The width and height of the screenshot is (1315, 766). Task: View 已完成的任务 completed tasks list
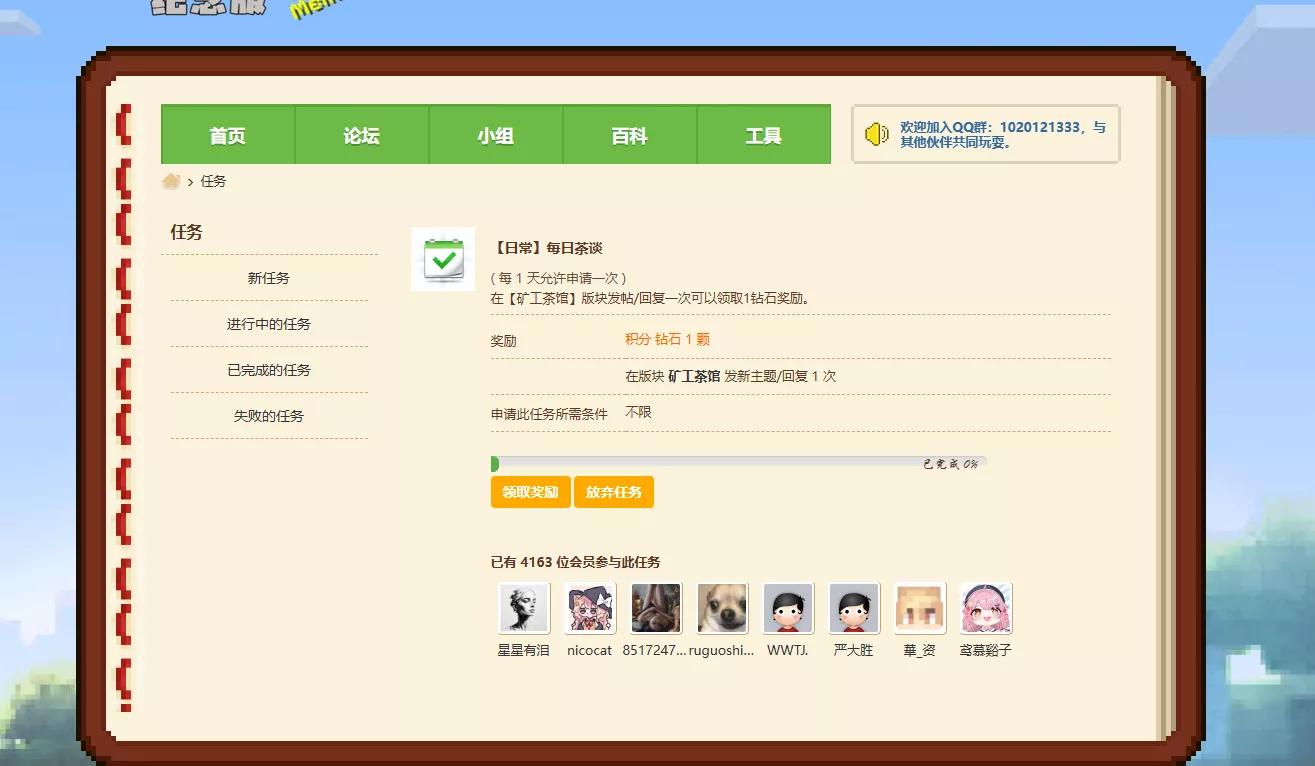click(269, 370)
